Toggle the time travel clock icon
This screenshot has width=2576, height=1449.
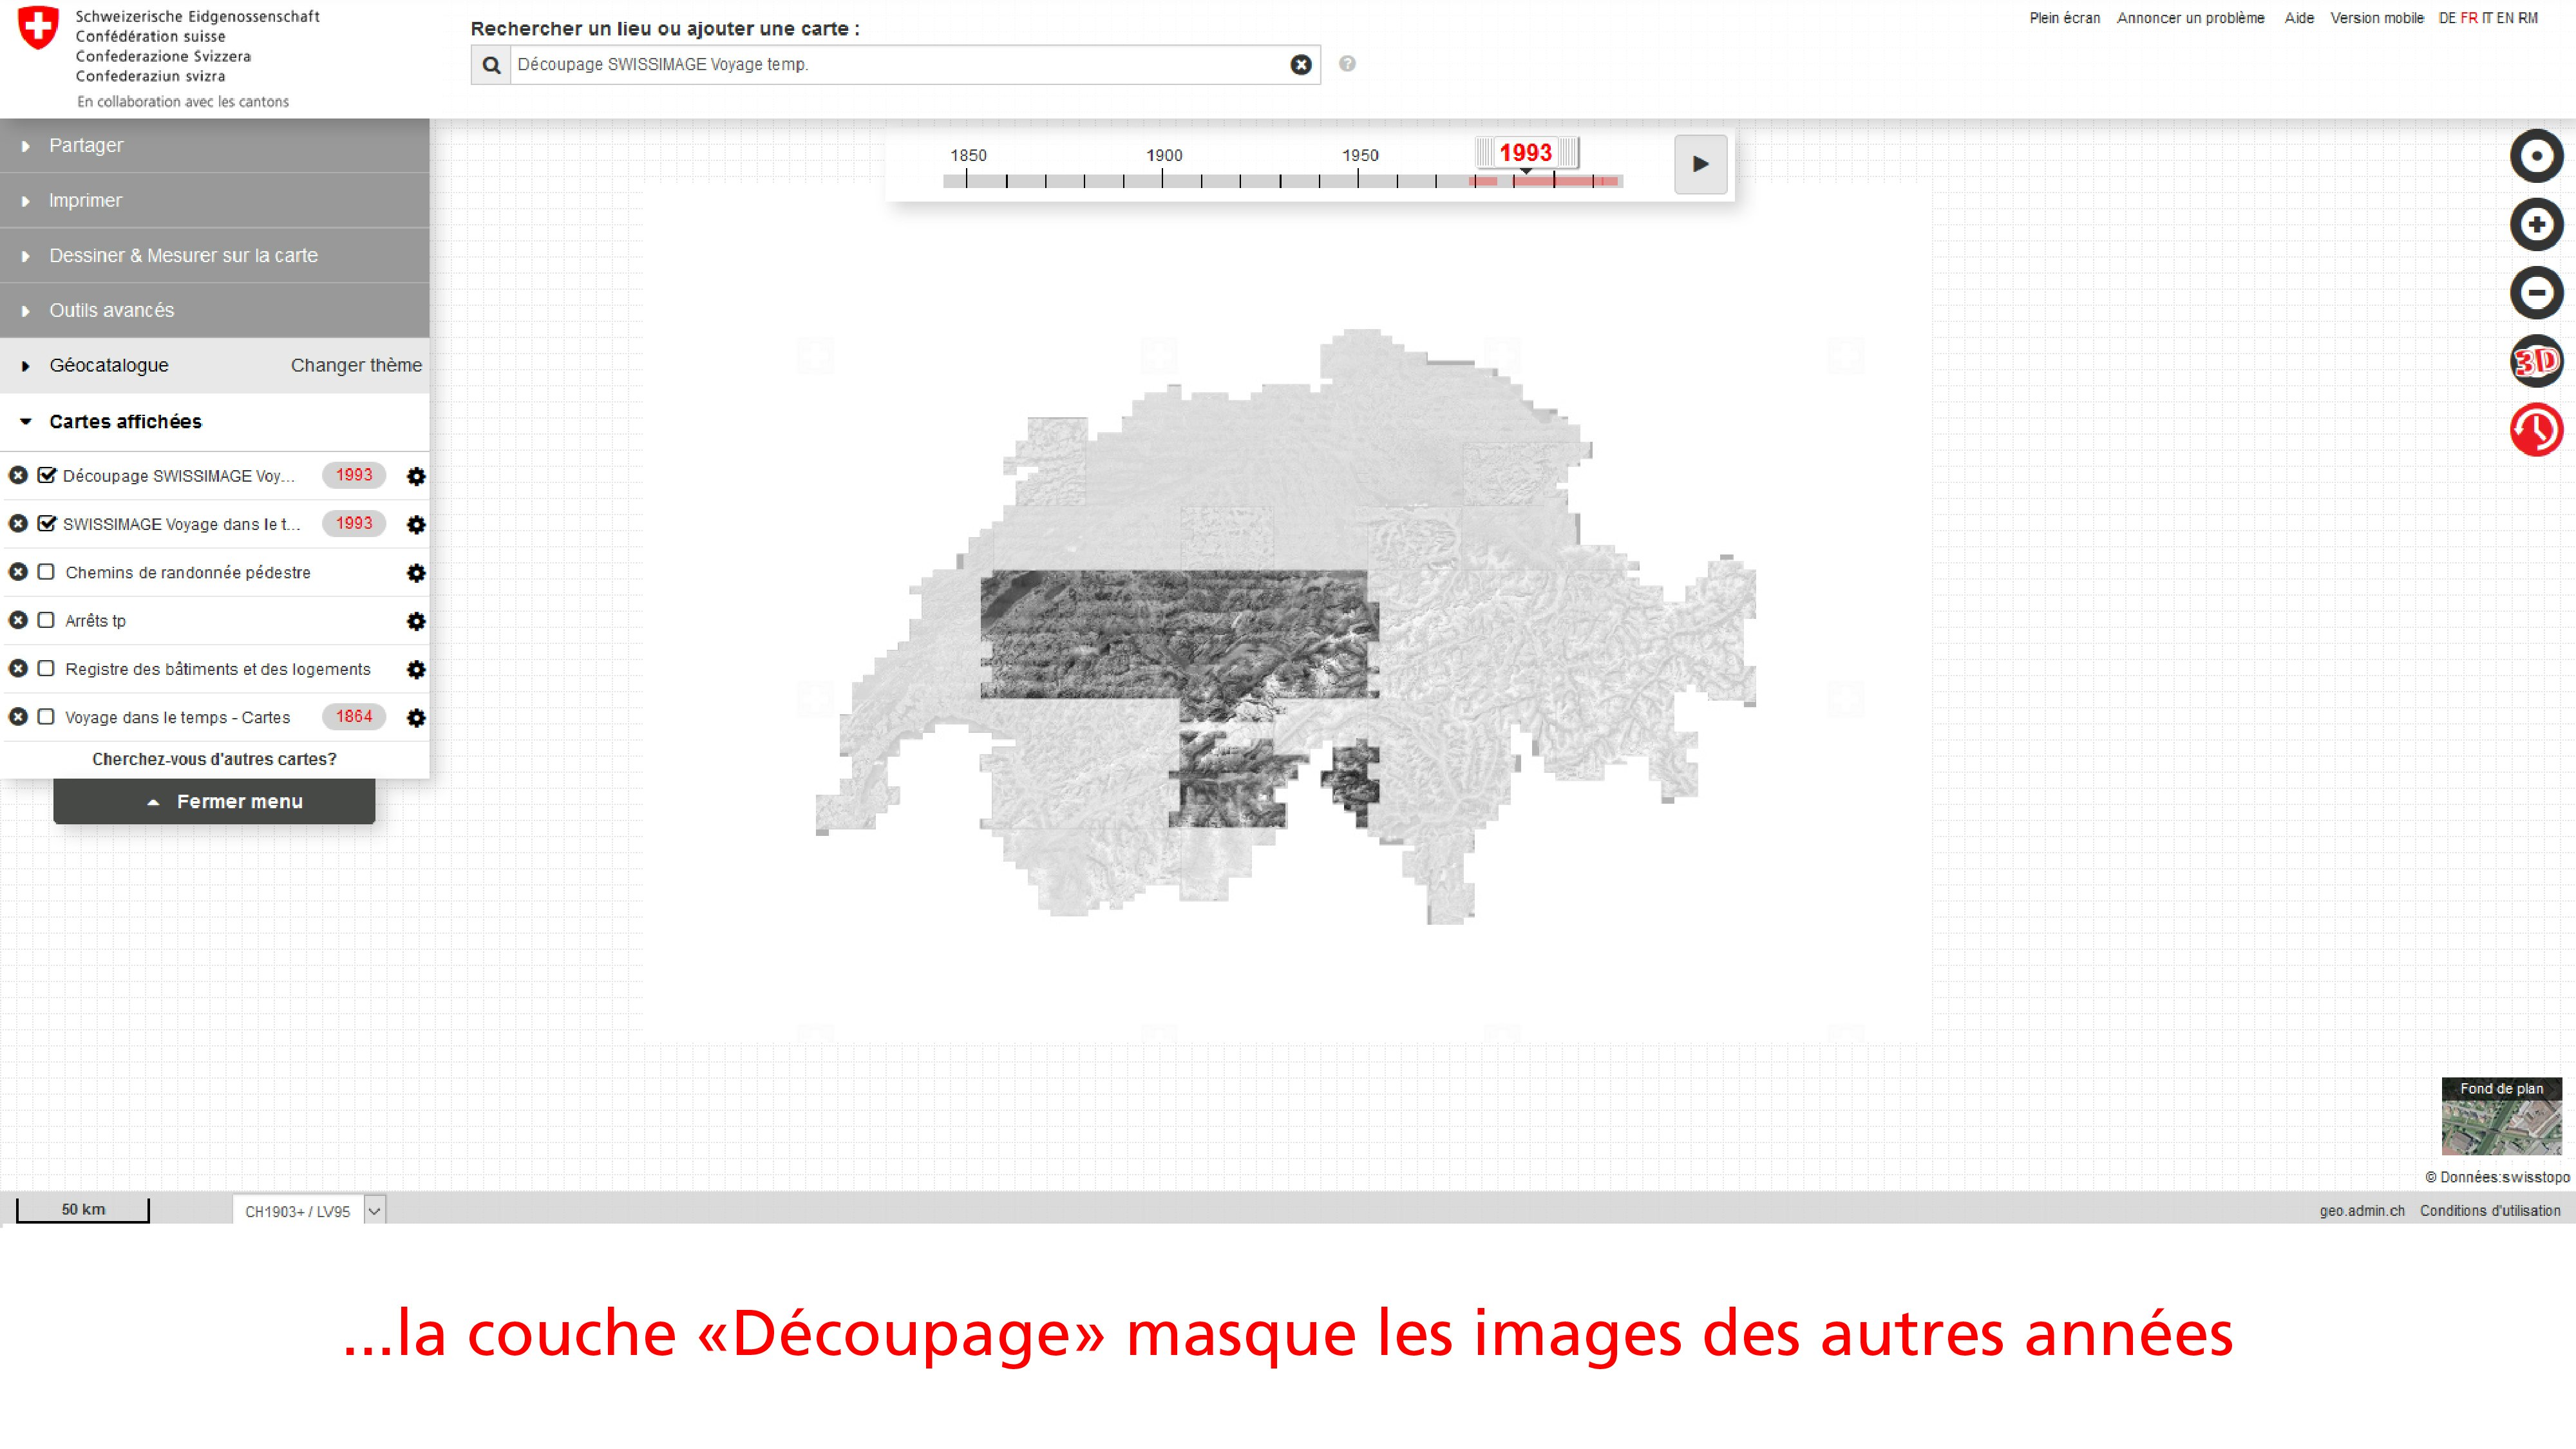(x=2536, y=430)
